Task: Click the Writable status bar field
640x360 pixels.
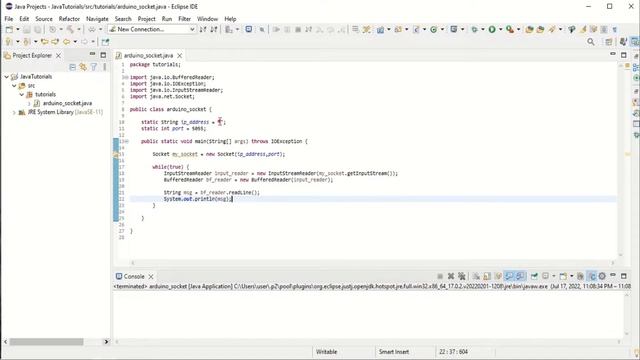Action: pos(326,351)
